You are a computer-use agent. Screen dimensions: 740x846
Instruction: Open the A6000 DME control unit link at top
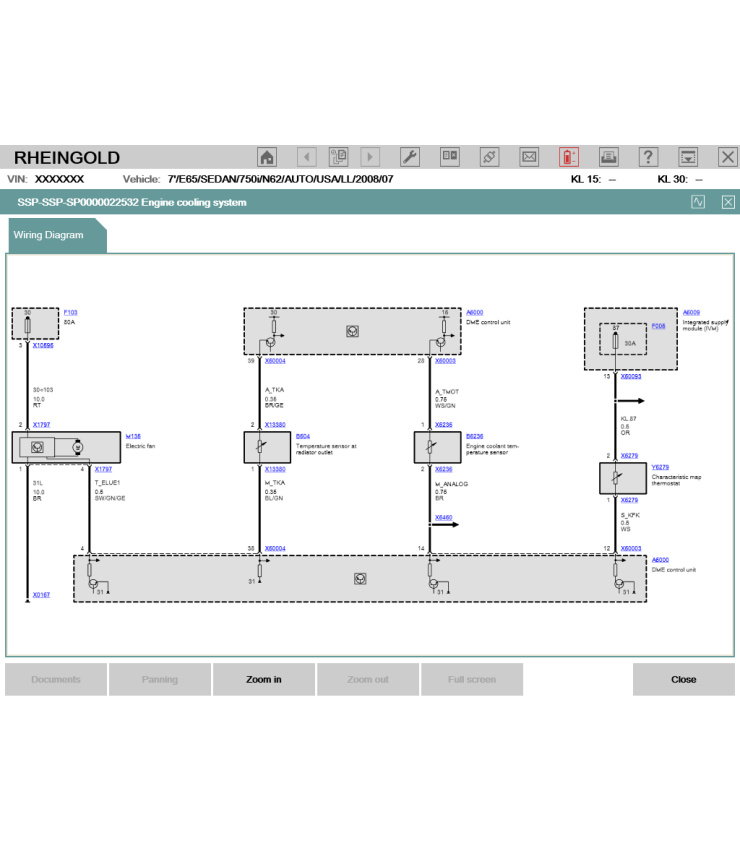click(474, 313)
